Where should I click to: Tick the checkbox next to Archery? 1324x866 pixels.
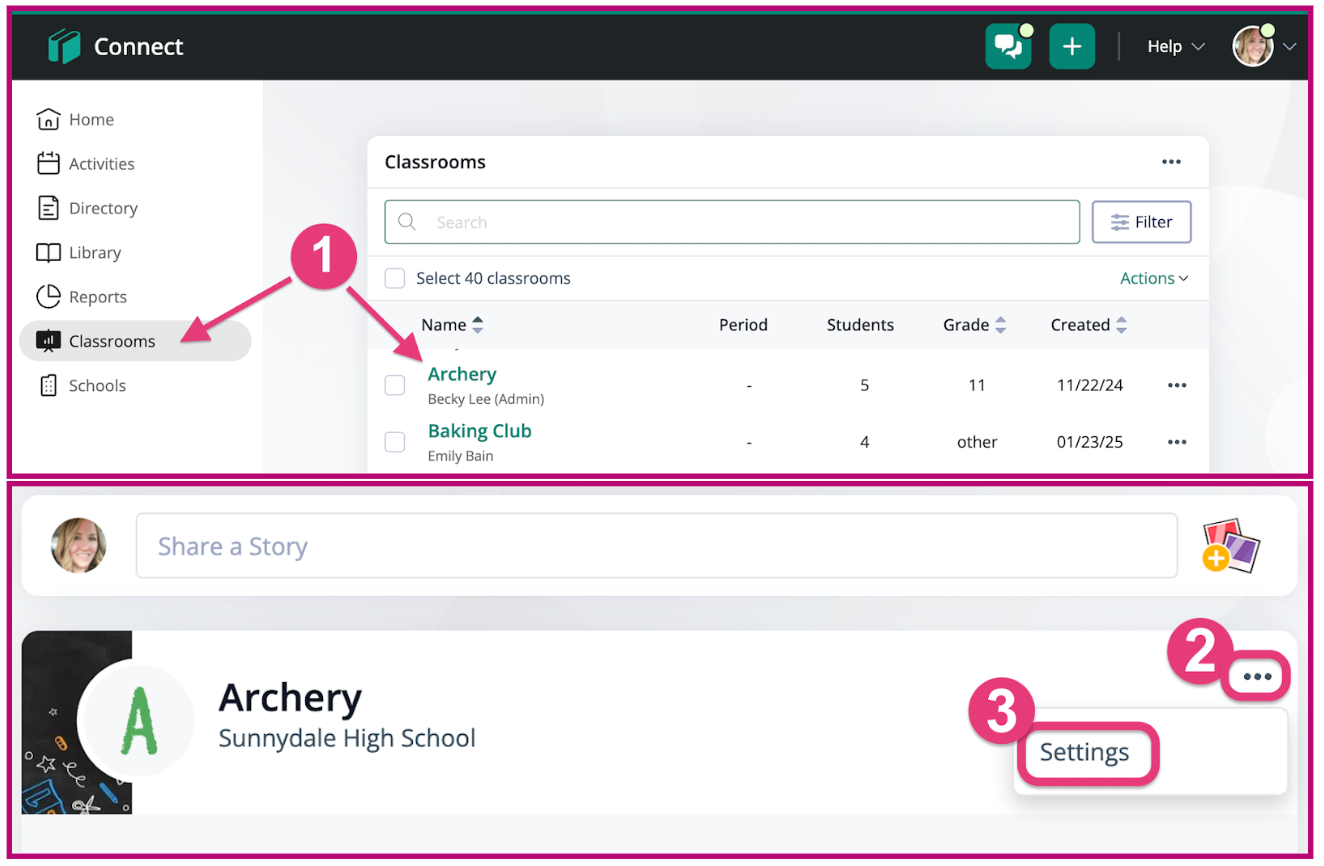point(395,385)
